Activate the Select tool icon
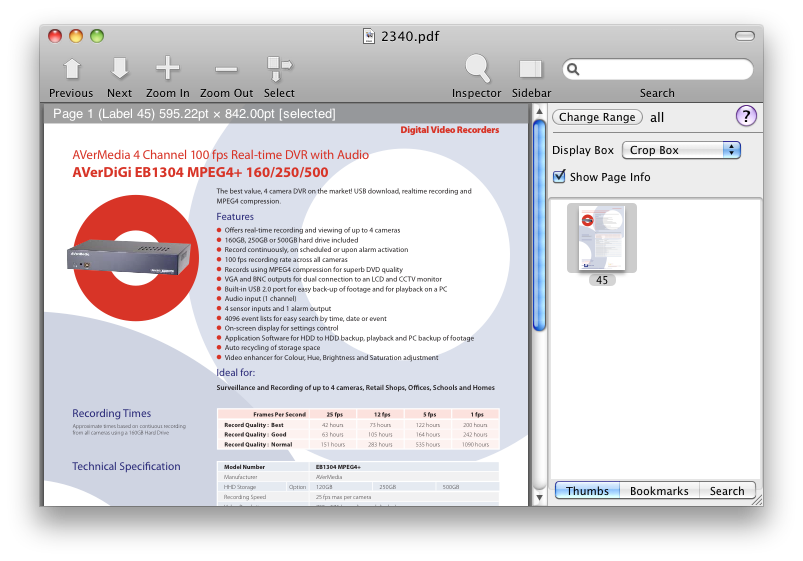 click(279, 69)
